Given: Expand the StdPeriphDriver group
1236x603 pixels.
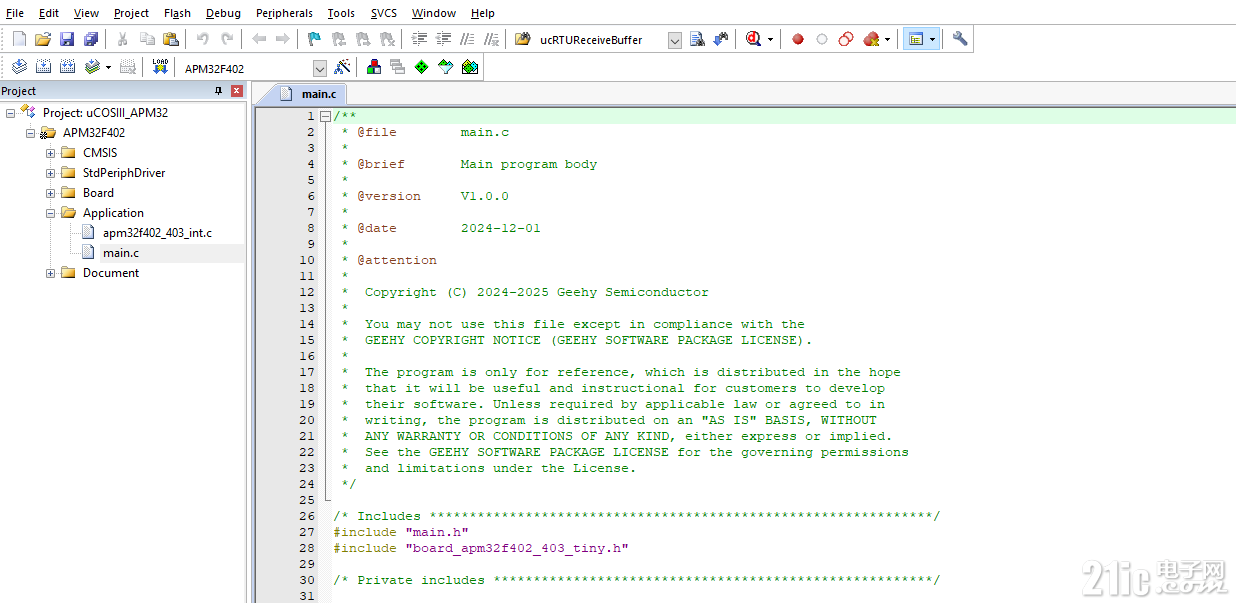Looking at the screenshot, I should coord(51,173).
